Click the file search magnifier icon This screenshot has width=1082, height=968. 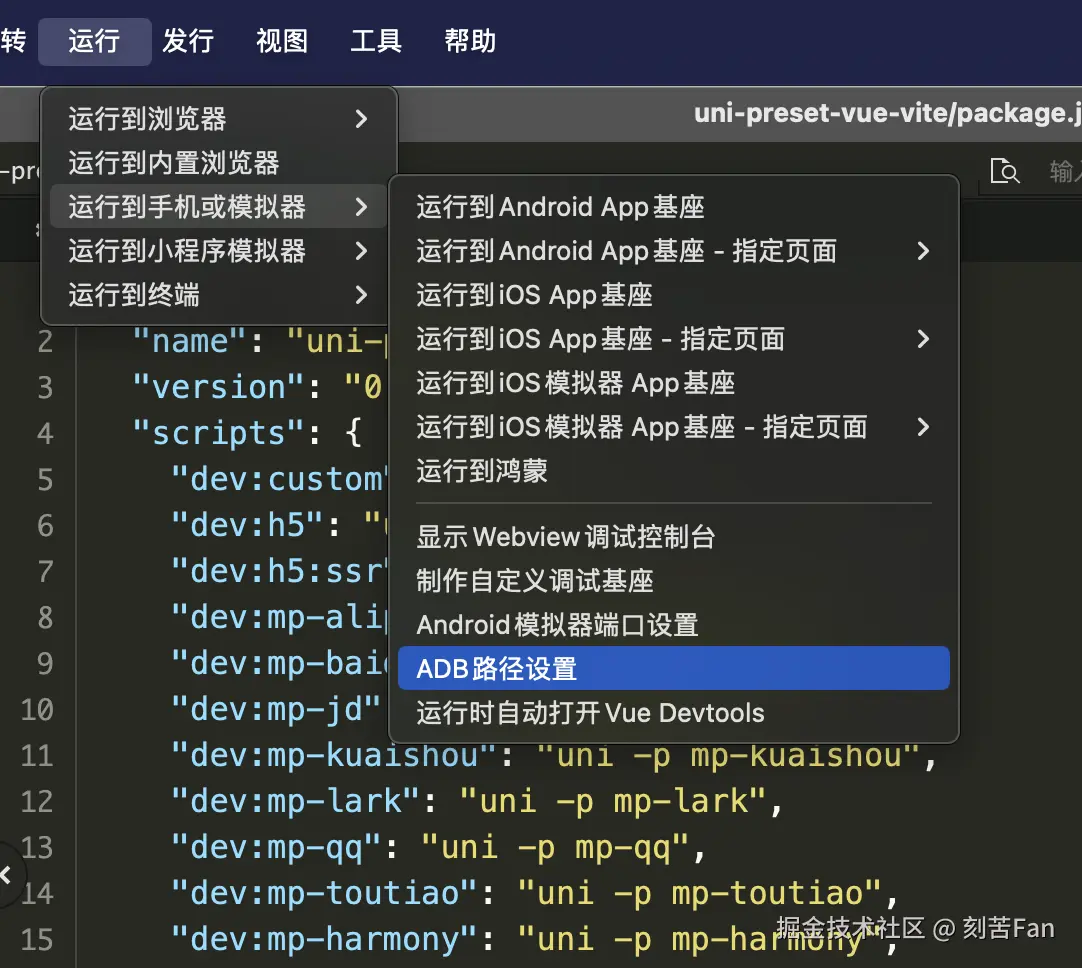click(x=1004, y=171)
